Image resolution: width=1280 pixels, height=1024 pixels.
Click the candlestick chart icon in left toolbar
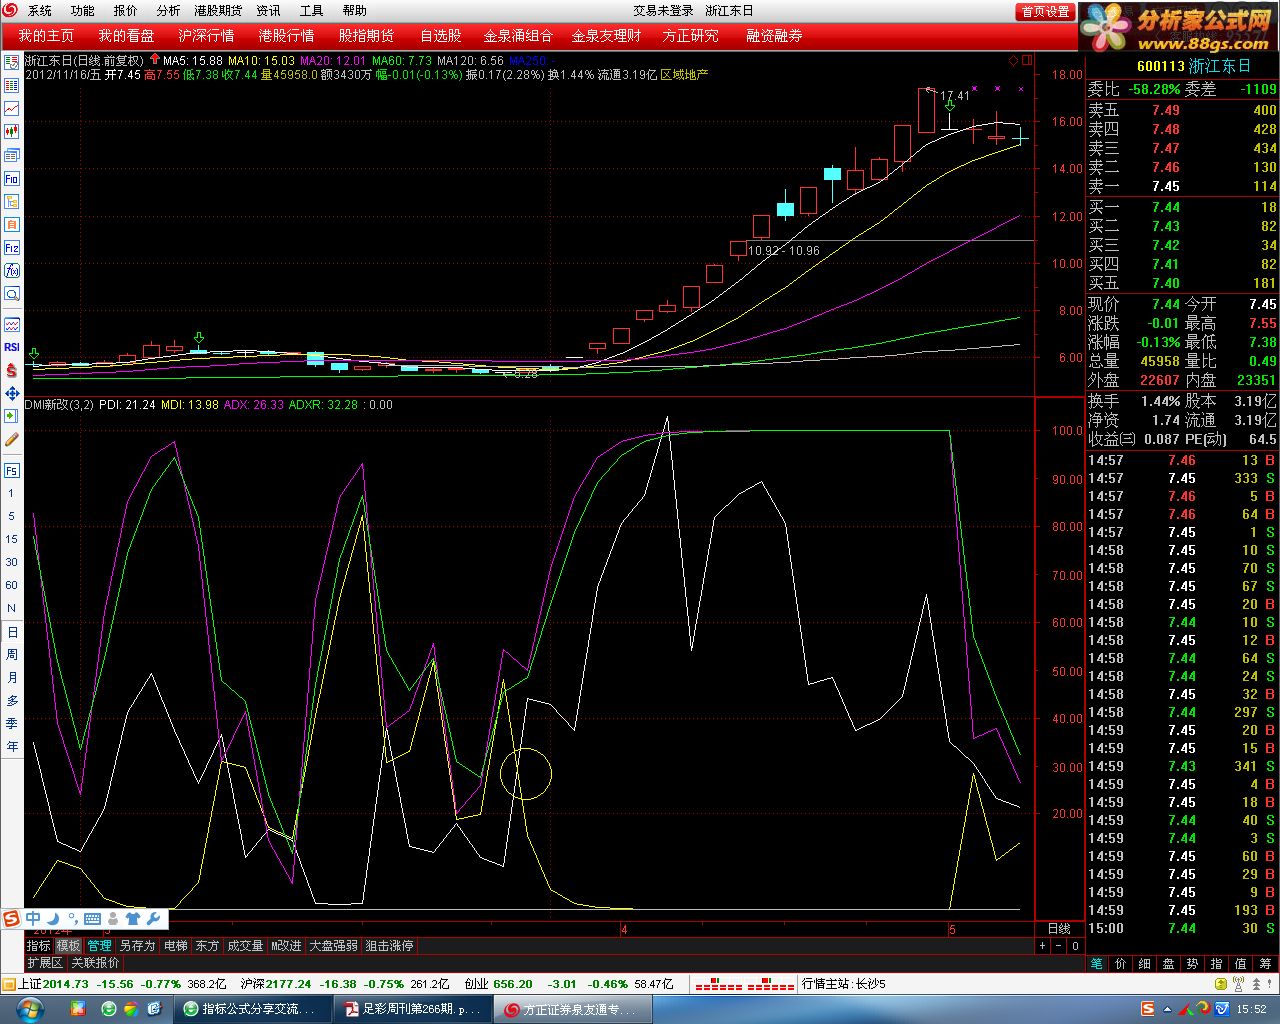click(x=12, y=131)
